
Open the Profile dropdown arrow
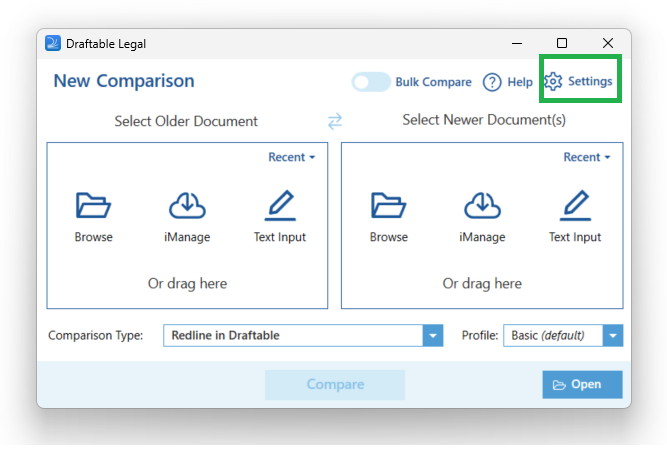point(613,335)
